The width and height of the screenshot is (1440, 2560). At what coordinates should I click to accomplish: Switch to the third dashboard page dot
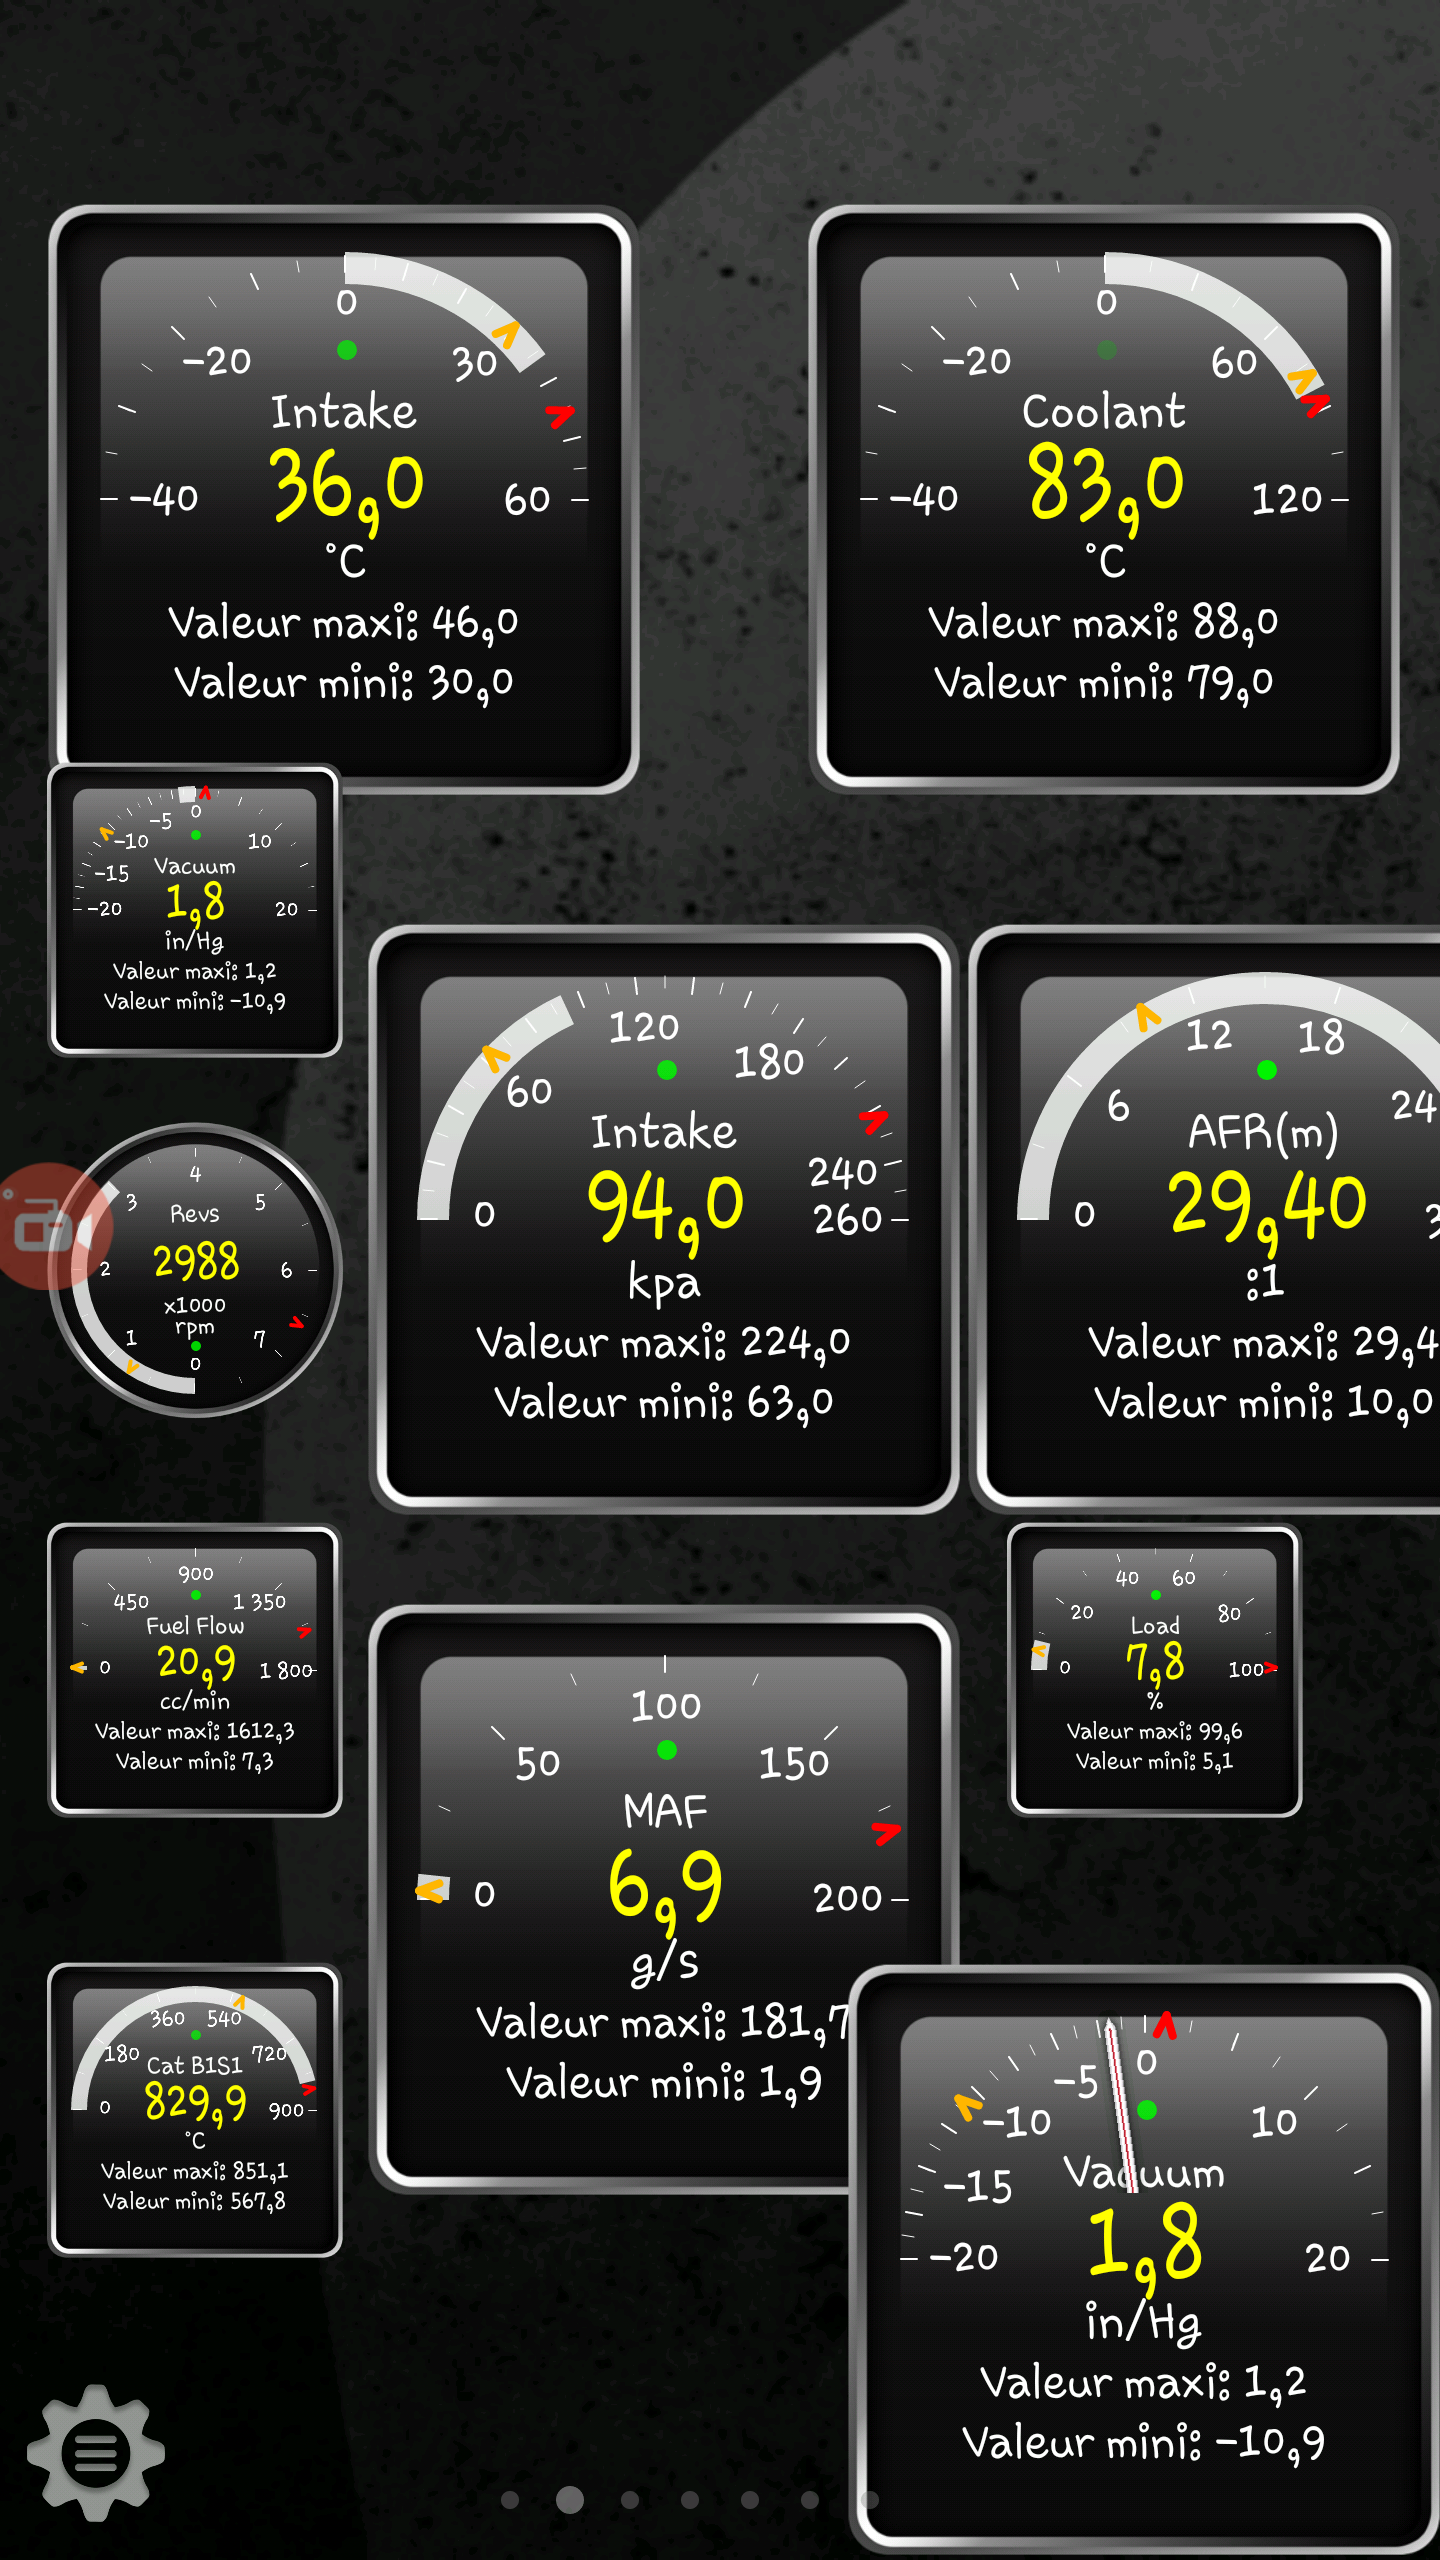630,2500
